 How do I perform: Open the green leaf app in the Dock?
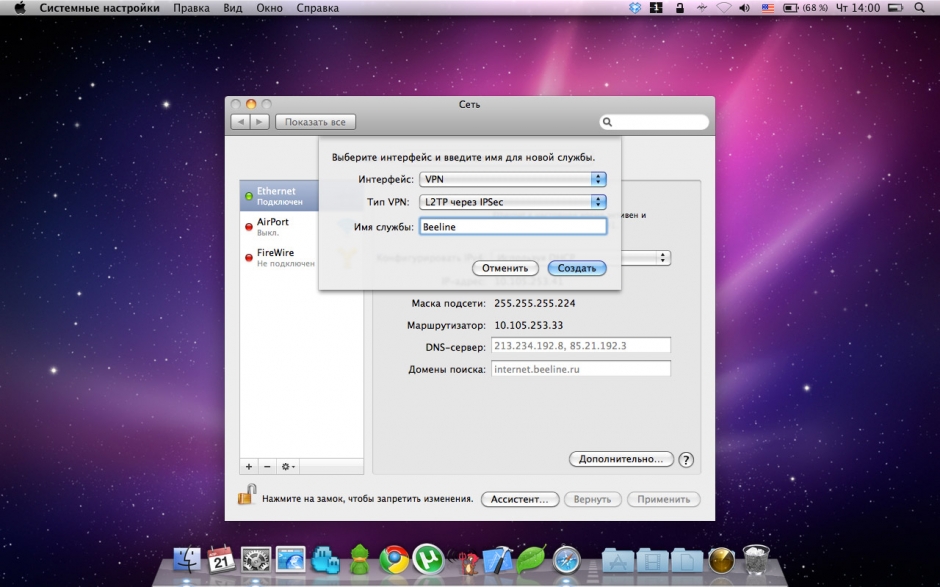(531, 559)
